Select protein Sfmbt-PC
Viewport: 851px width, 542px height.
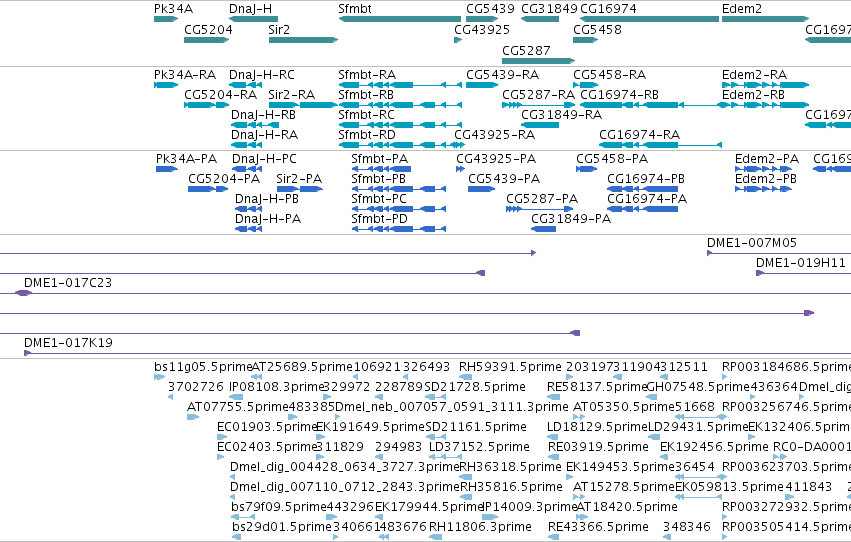coord(399,209)
